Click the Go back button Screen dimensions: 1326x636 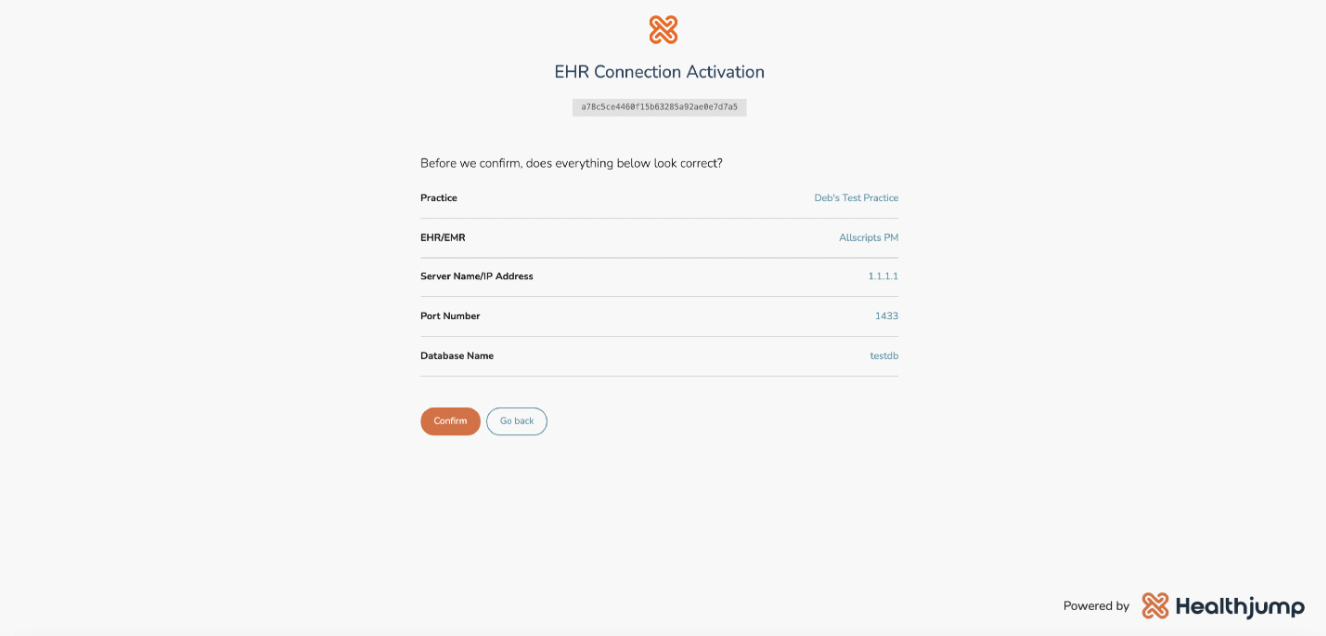pyautogui.click(x=517, y=421)
